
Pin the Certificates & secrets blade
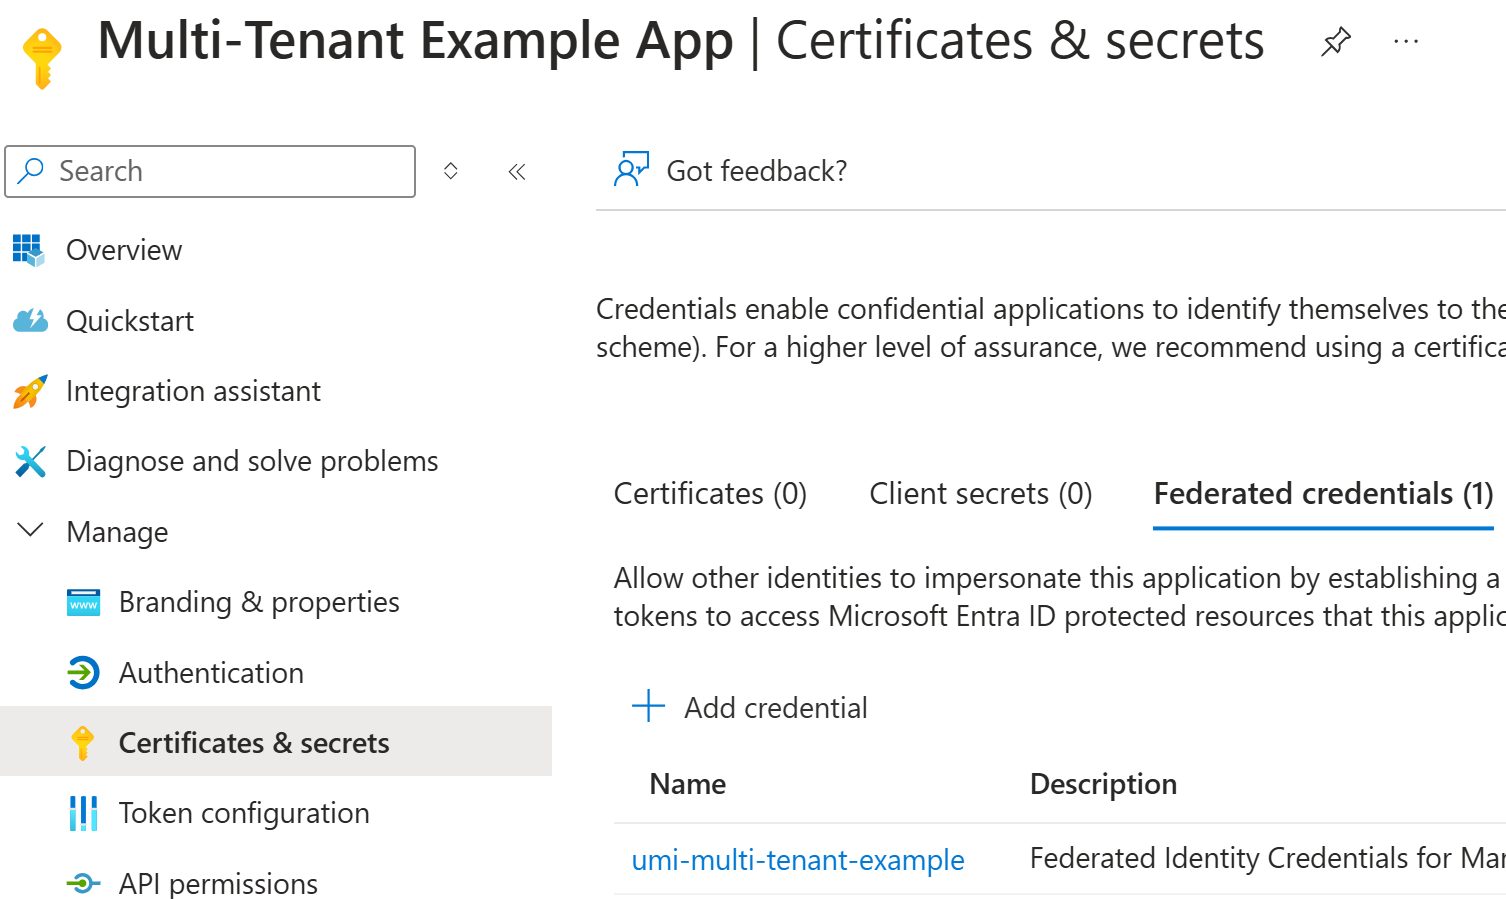pyautogui.click(x=1335, y=42)
